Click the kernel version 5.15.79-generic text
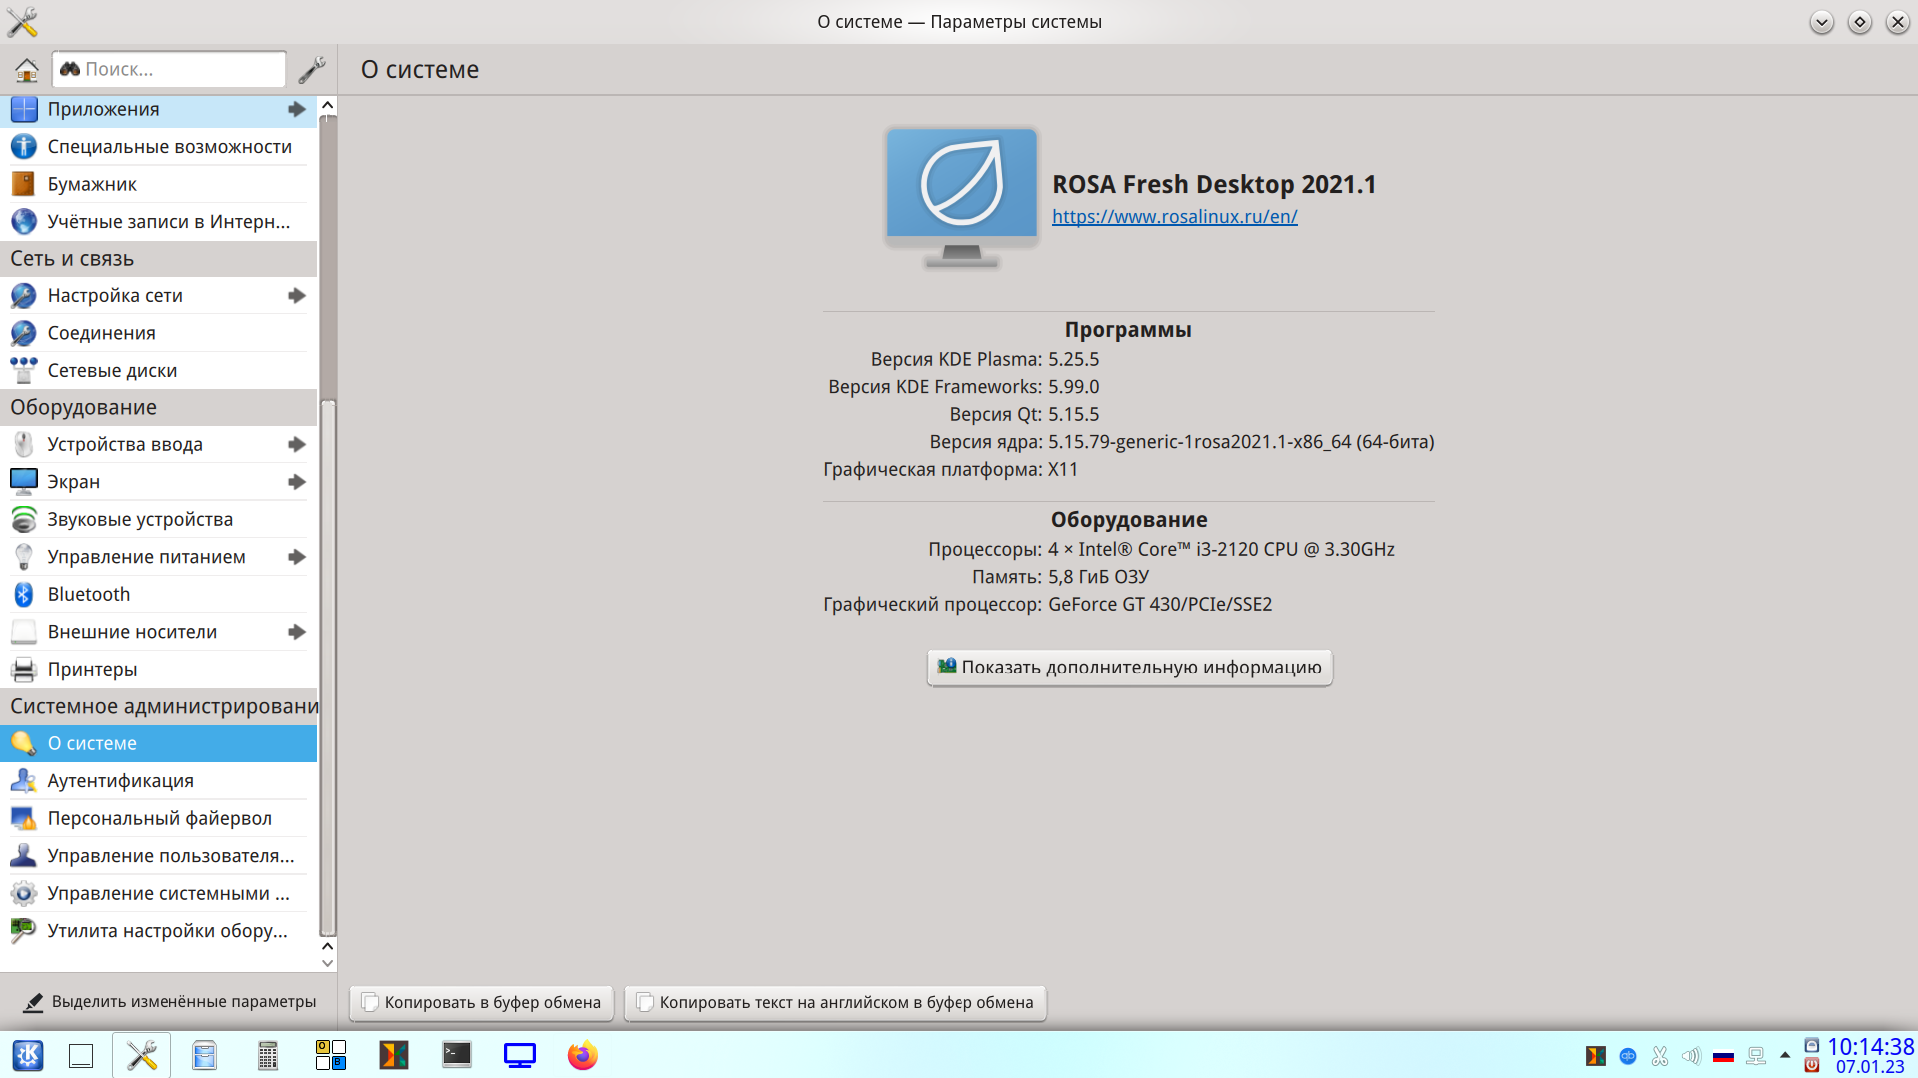Screen dimensions: 1918x1078 (x=1241, y=442)
